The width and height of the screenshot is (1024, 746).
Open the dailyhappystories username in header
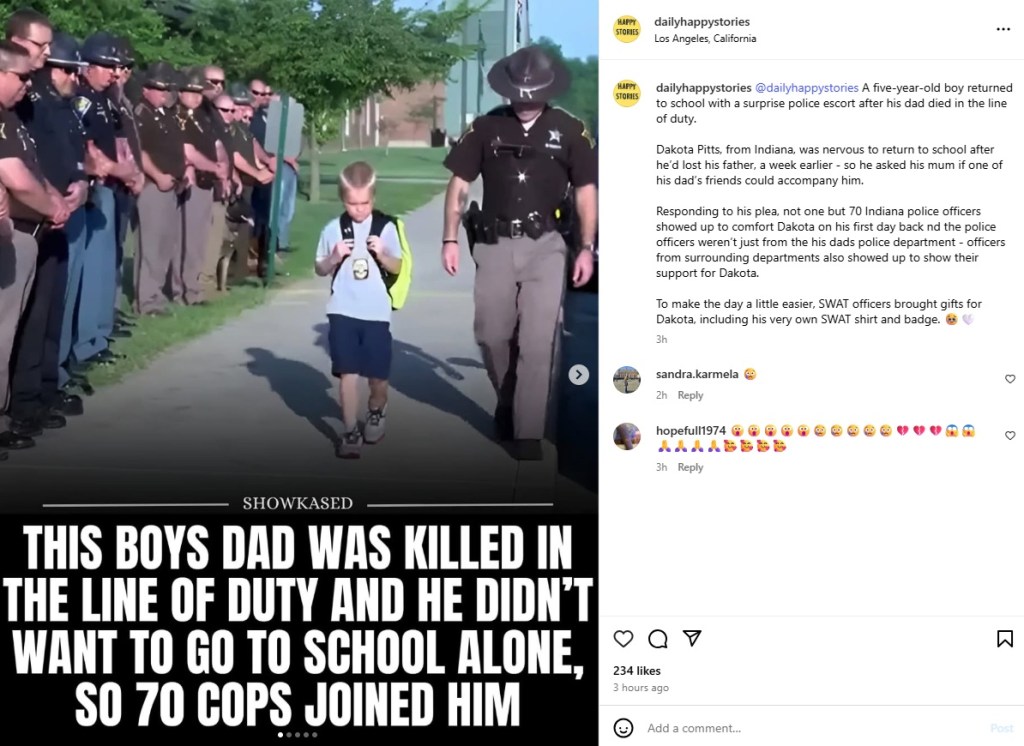[702, 22]
